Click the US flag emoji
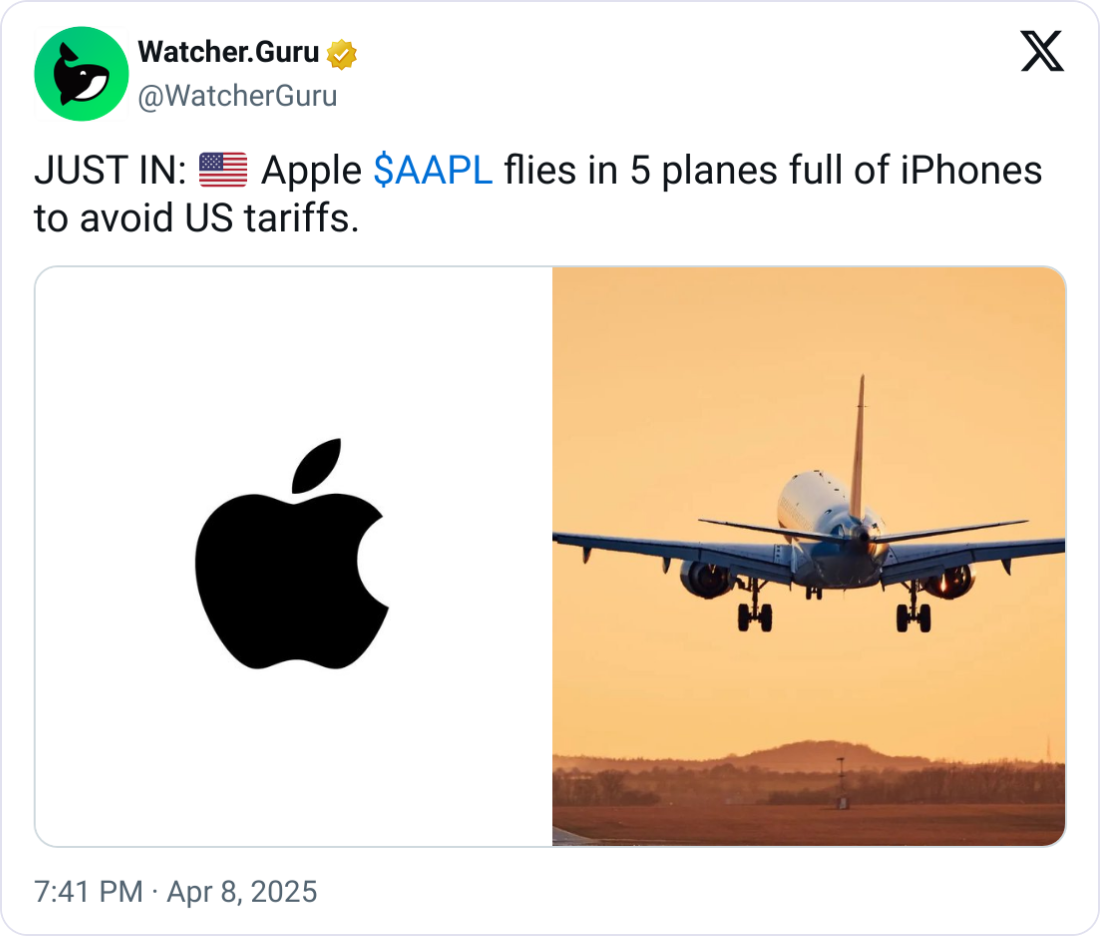Viewport: 1100px width, 936px height. coord(223,171)
